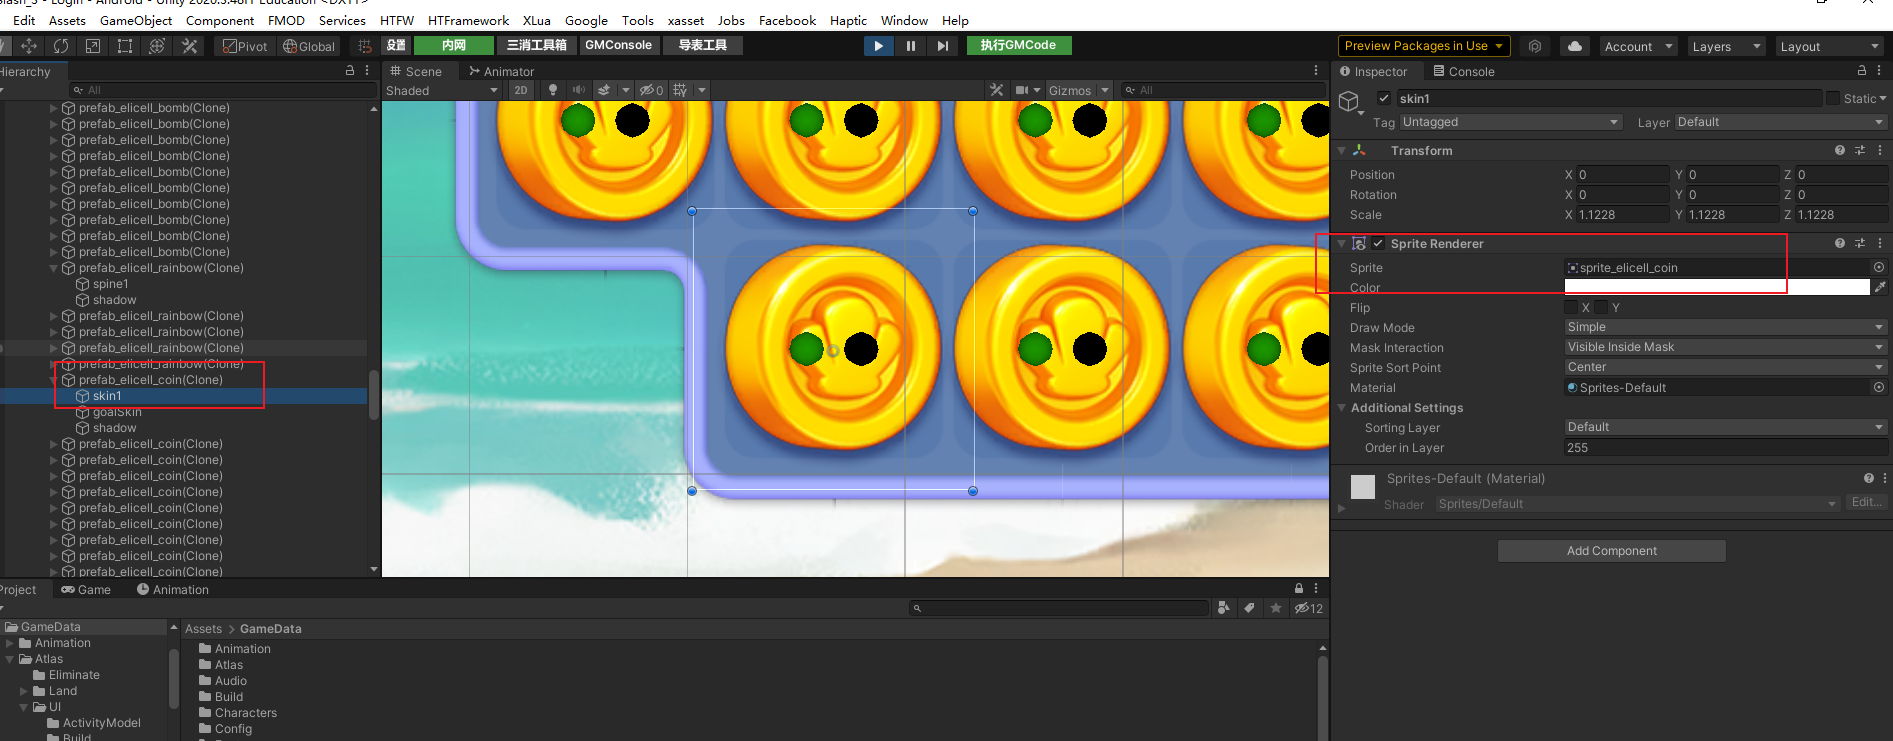
Task: Click the Color eyedropper icon
Action: click(x=1880, y=287)
